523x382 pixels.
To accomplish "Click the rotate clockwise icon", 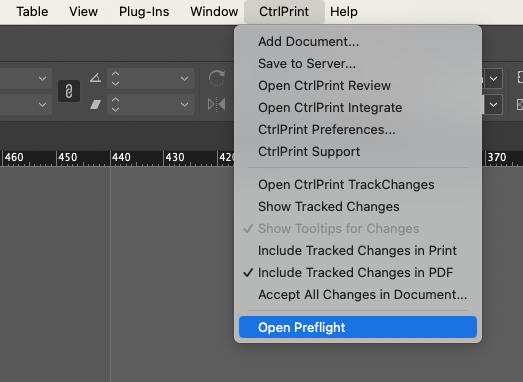I will pos(216,78).
